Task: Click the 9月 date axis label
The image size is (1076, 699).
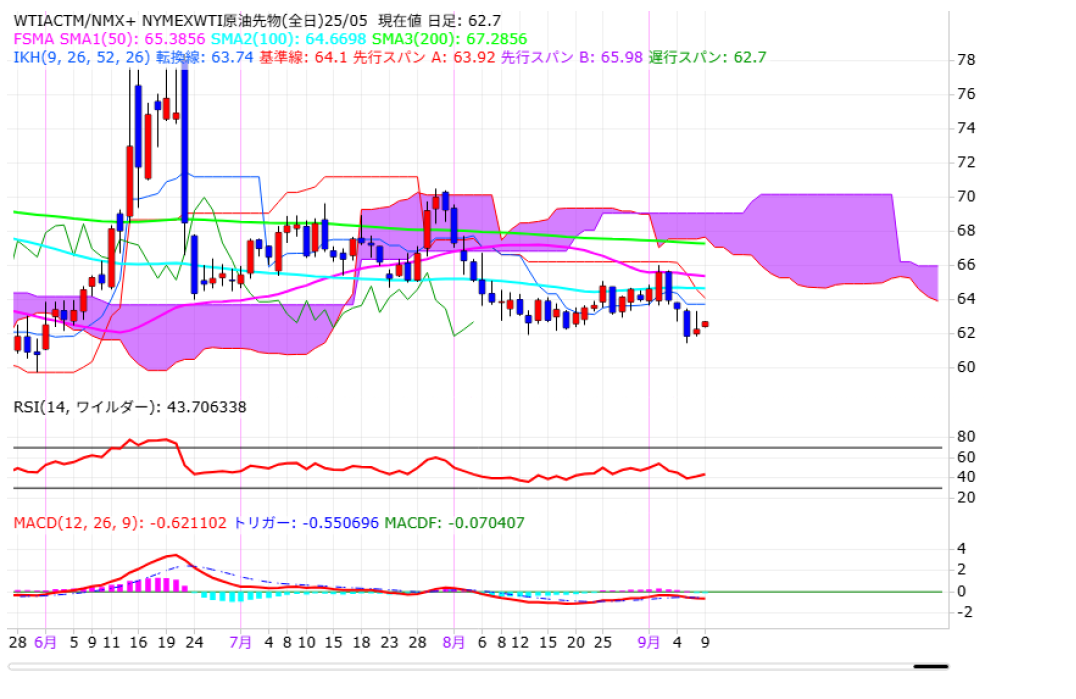Action: point(648,643)
